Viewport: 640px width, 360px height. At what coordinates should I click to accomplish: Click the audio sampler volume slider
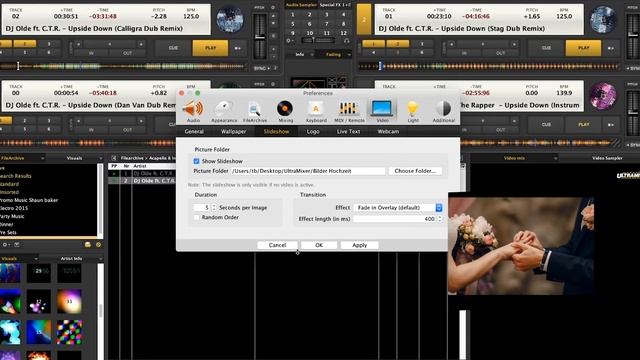pyautogui.click(x=318, y=40)
